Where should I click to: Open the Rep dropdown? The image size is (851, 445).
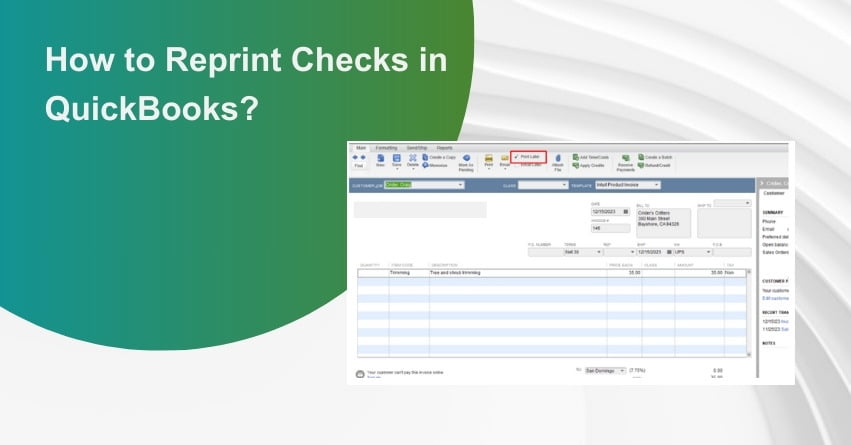(632, 252)
